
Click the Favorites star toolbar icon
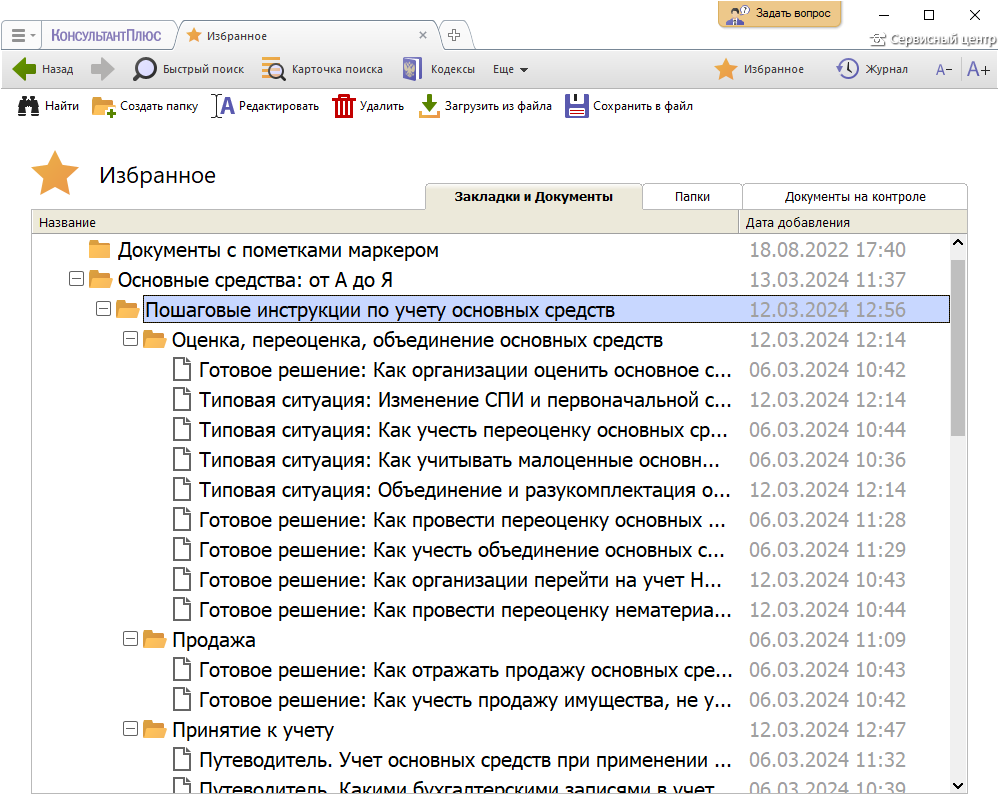726,69
